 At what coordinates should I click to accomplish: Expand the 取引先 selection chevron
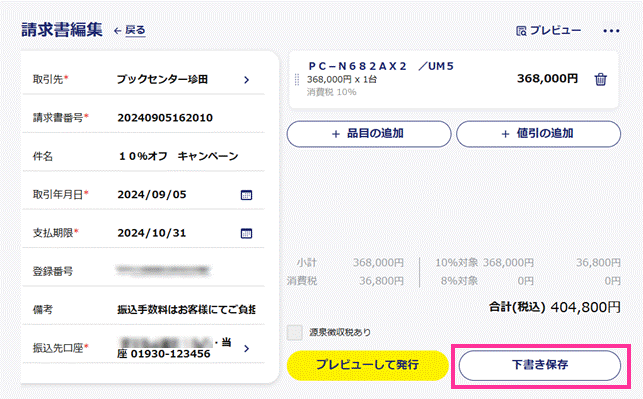[x=246, y=80]
